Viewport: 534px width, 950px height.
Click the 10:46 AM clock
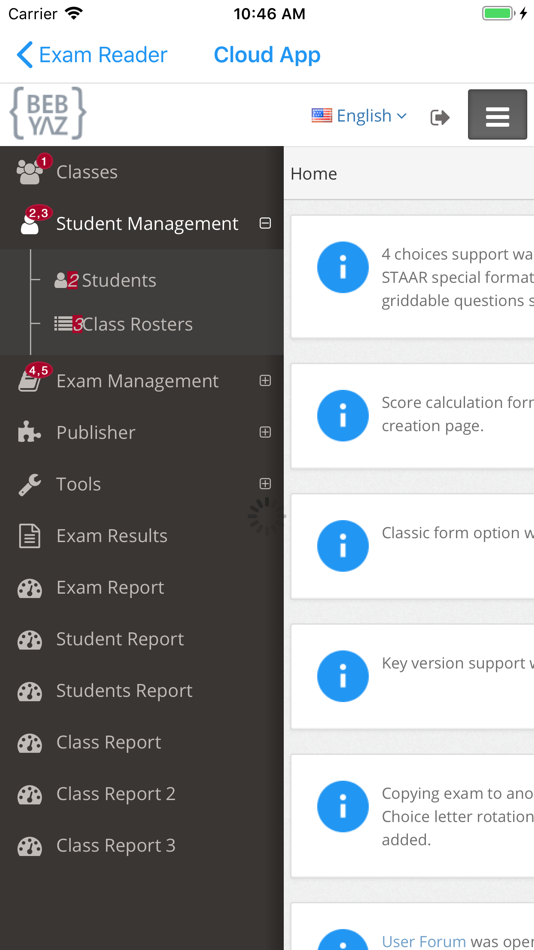click(x=270, y=13)
